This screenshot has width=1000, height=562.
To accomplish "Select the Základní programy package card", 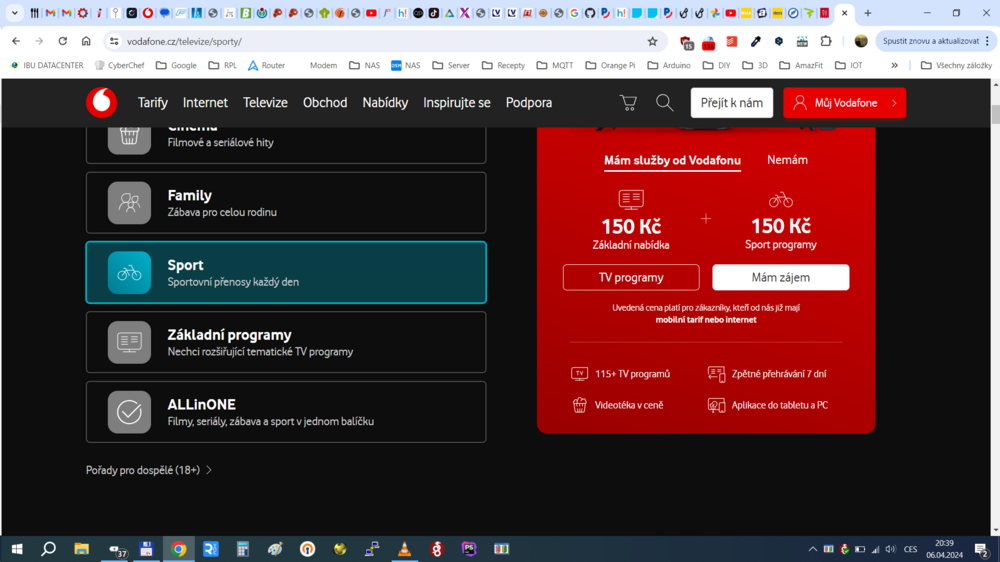I will [x=286, y=343].
